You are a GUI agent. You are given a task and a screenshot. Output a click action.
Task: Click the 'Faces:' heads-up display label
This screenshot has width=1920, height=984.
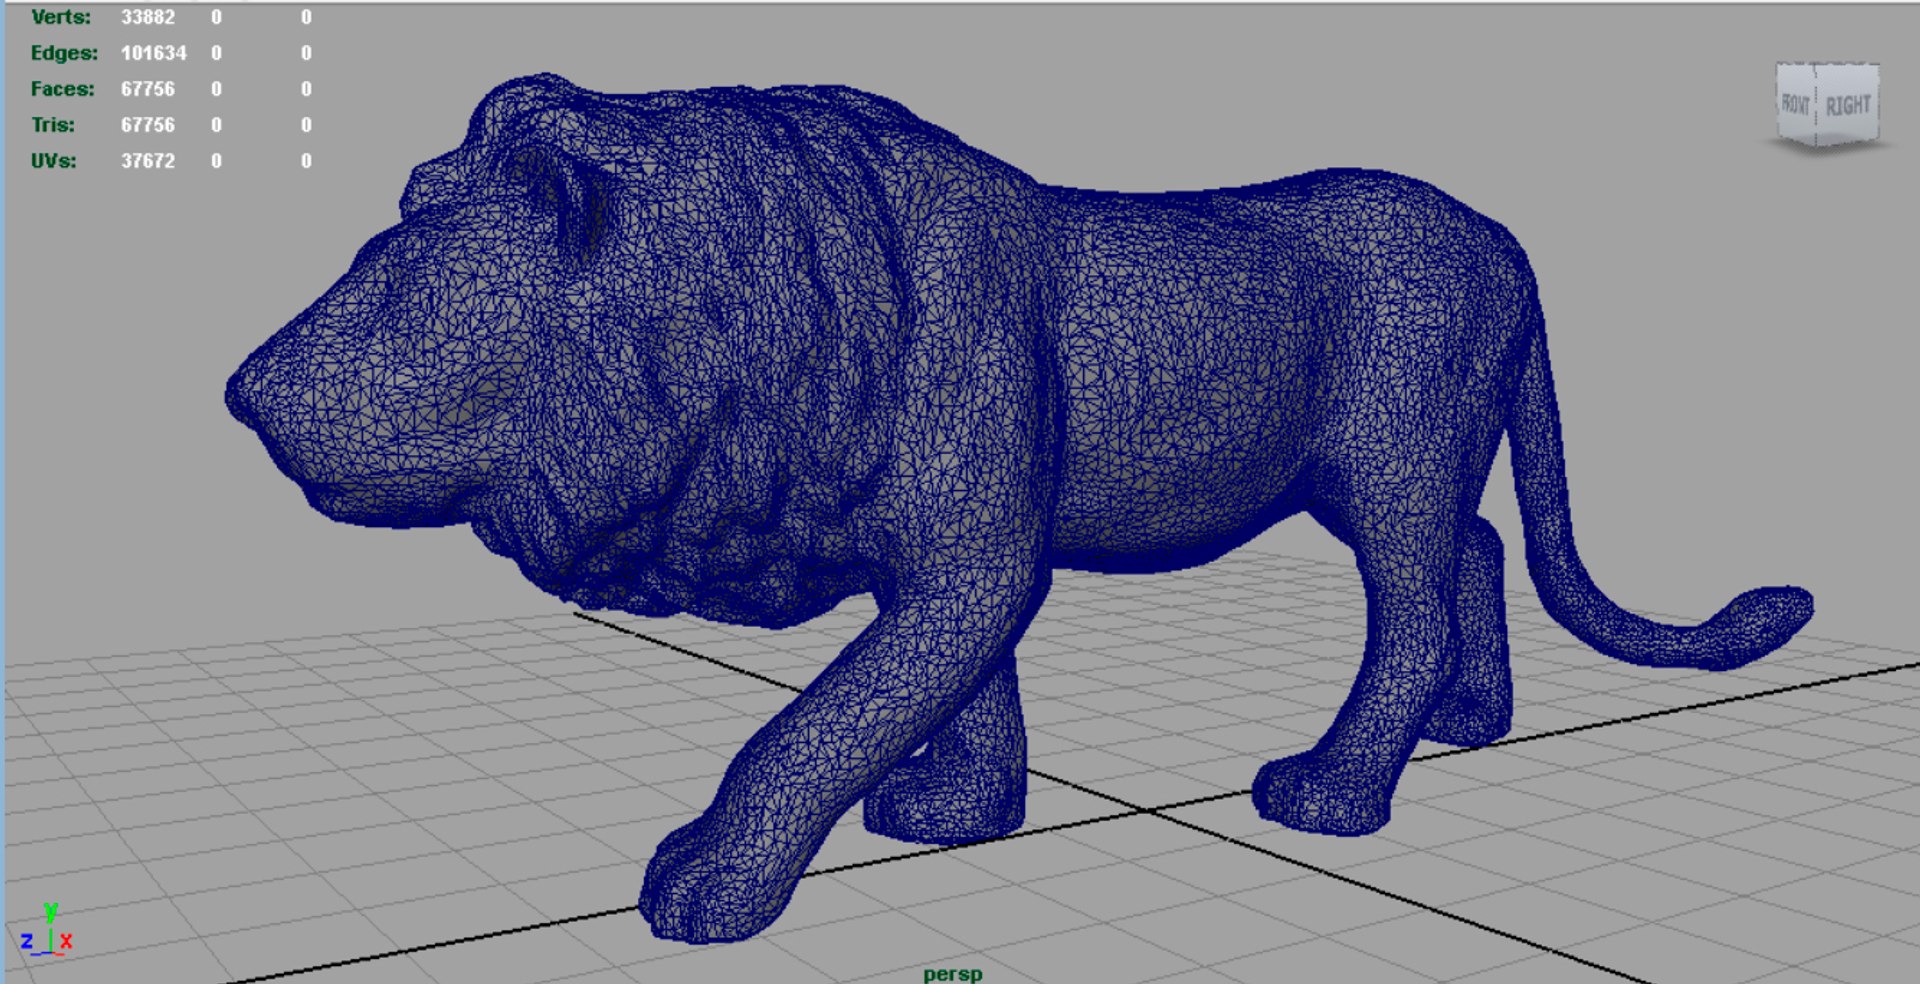pyautogui.click(x=63, y=89)
